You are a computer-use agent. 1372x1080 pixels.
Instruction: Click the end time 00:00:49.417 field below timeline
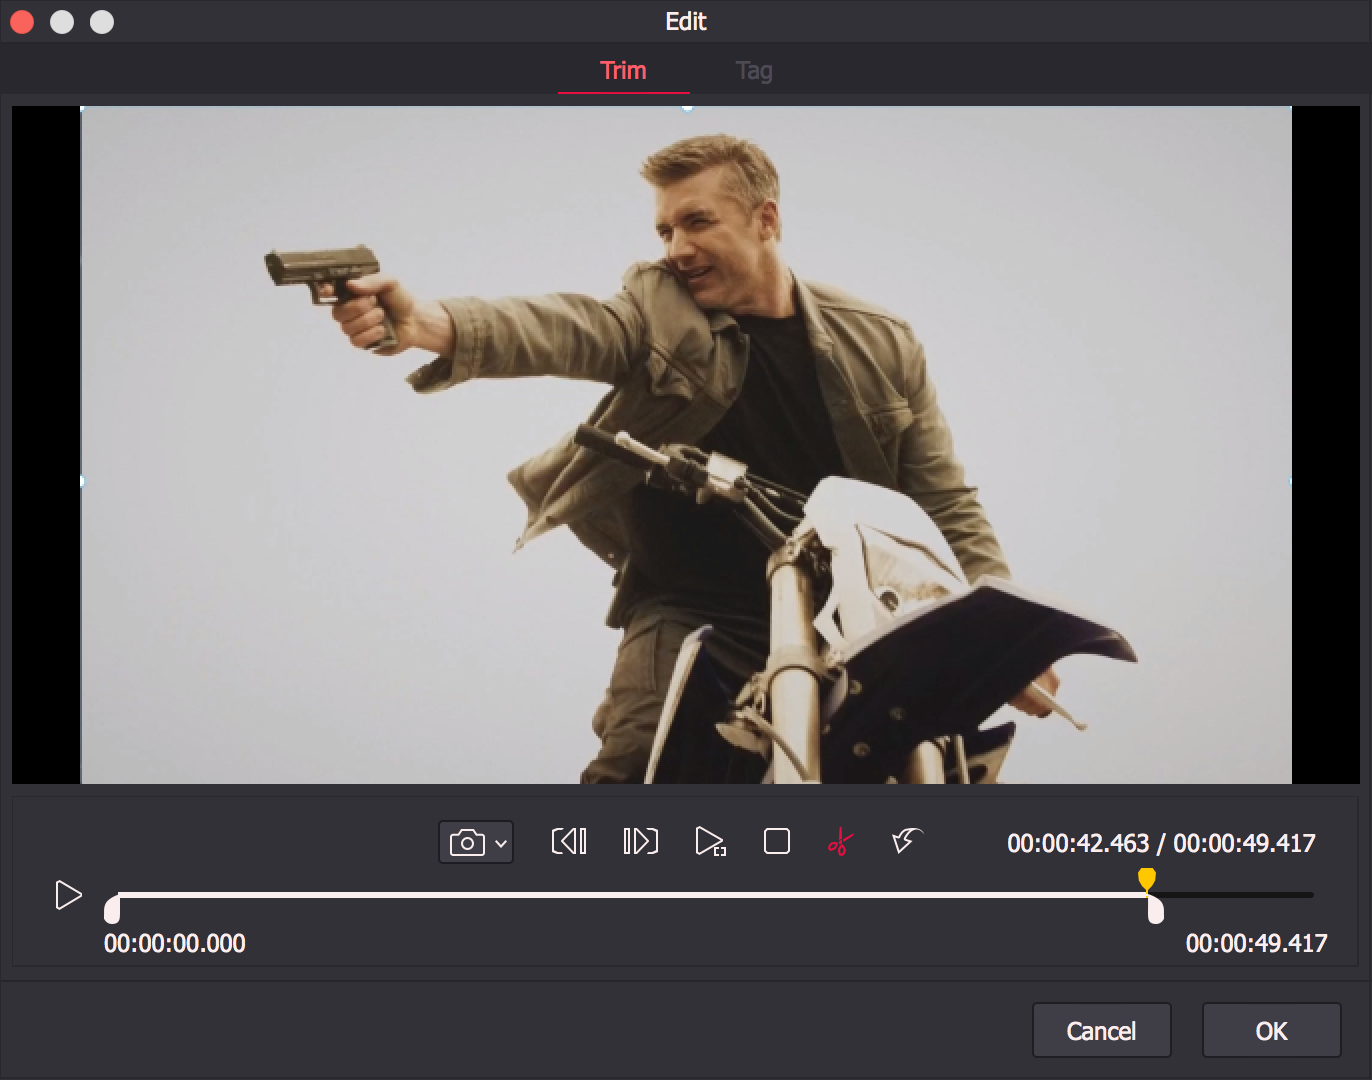[x=1256, y=943]
